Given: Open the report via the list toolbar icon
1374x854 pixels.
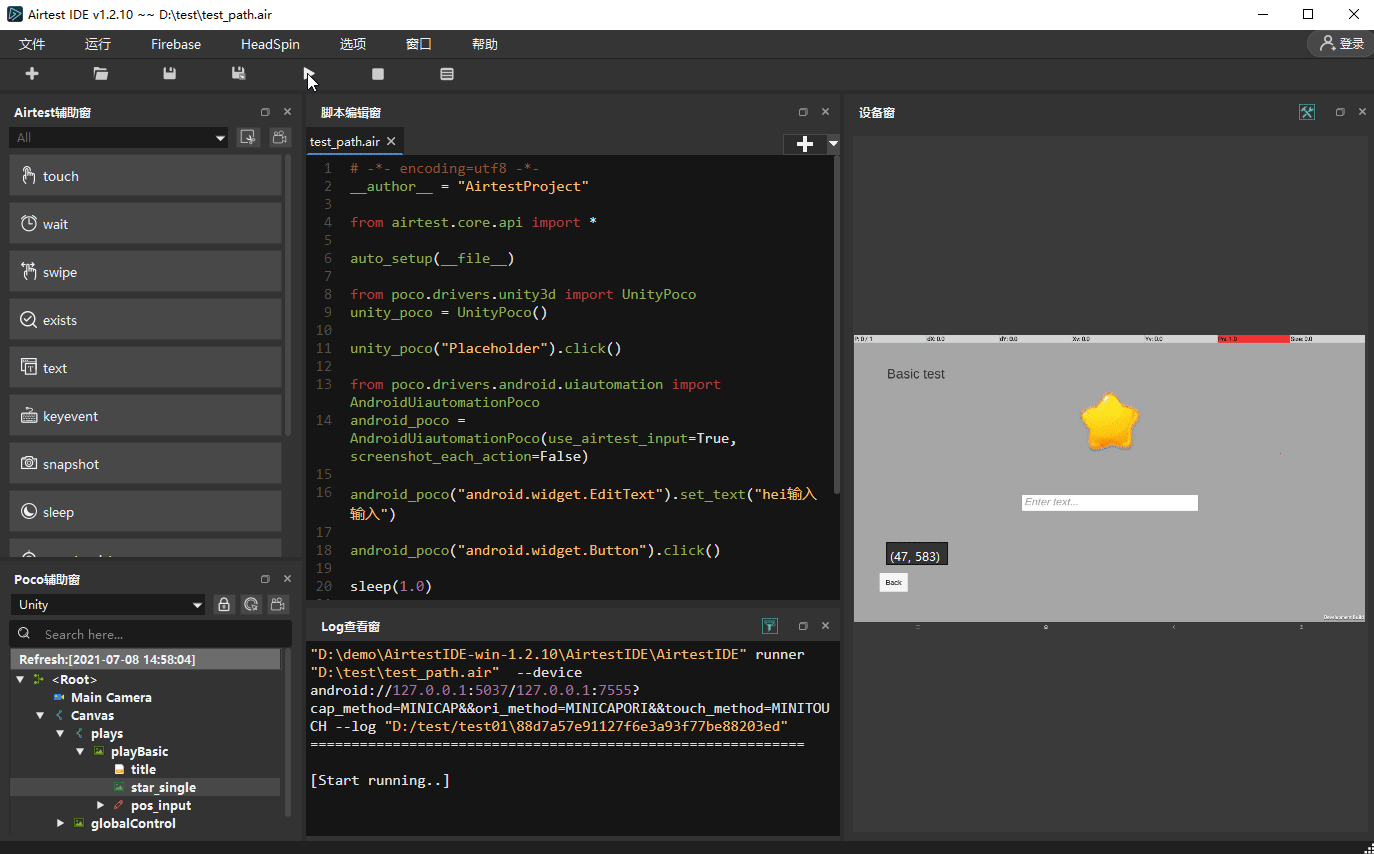Looking at the screenshot, I should click(447, 73).
